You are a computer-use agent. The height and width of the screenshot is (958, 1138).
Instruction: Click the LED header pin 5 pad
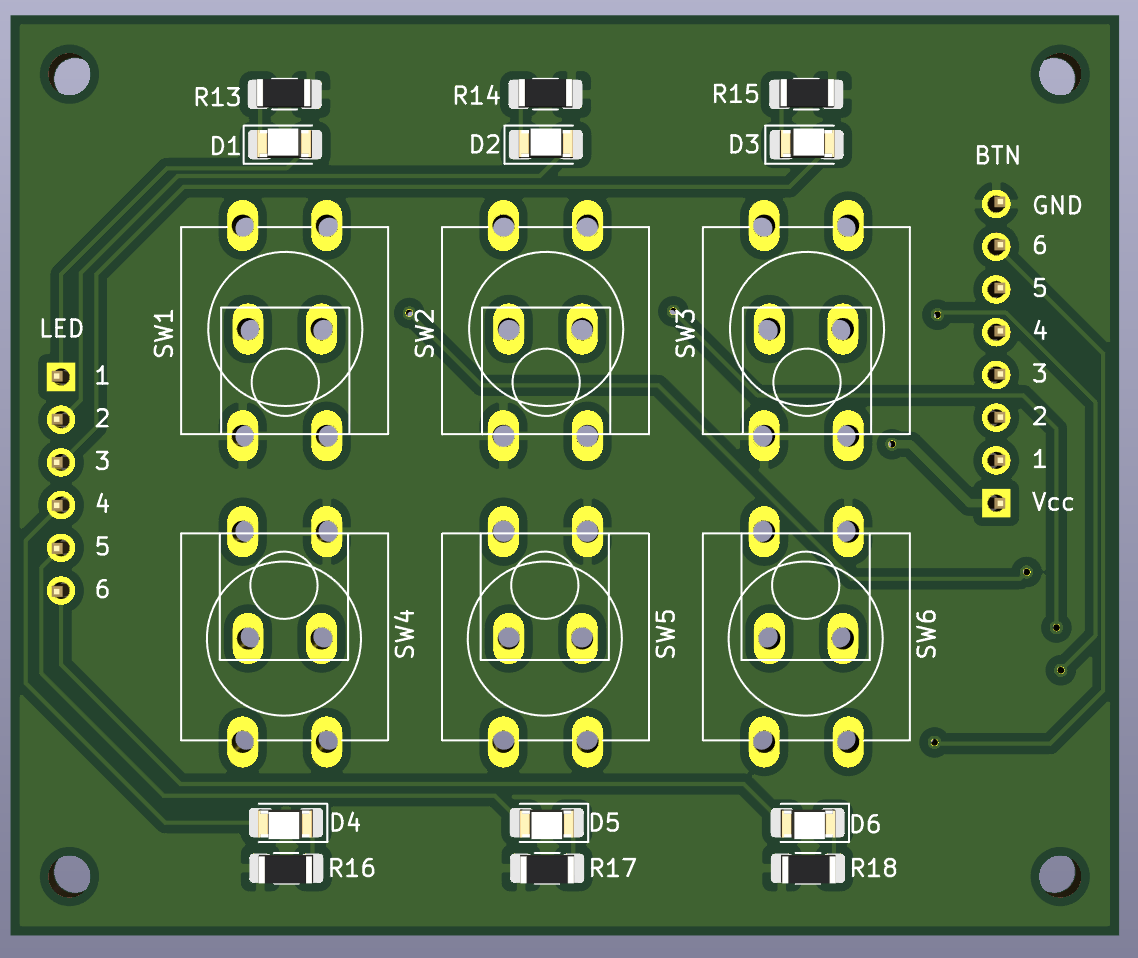tap(61, 547)
